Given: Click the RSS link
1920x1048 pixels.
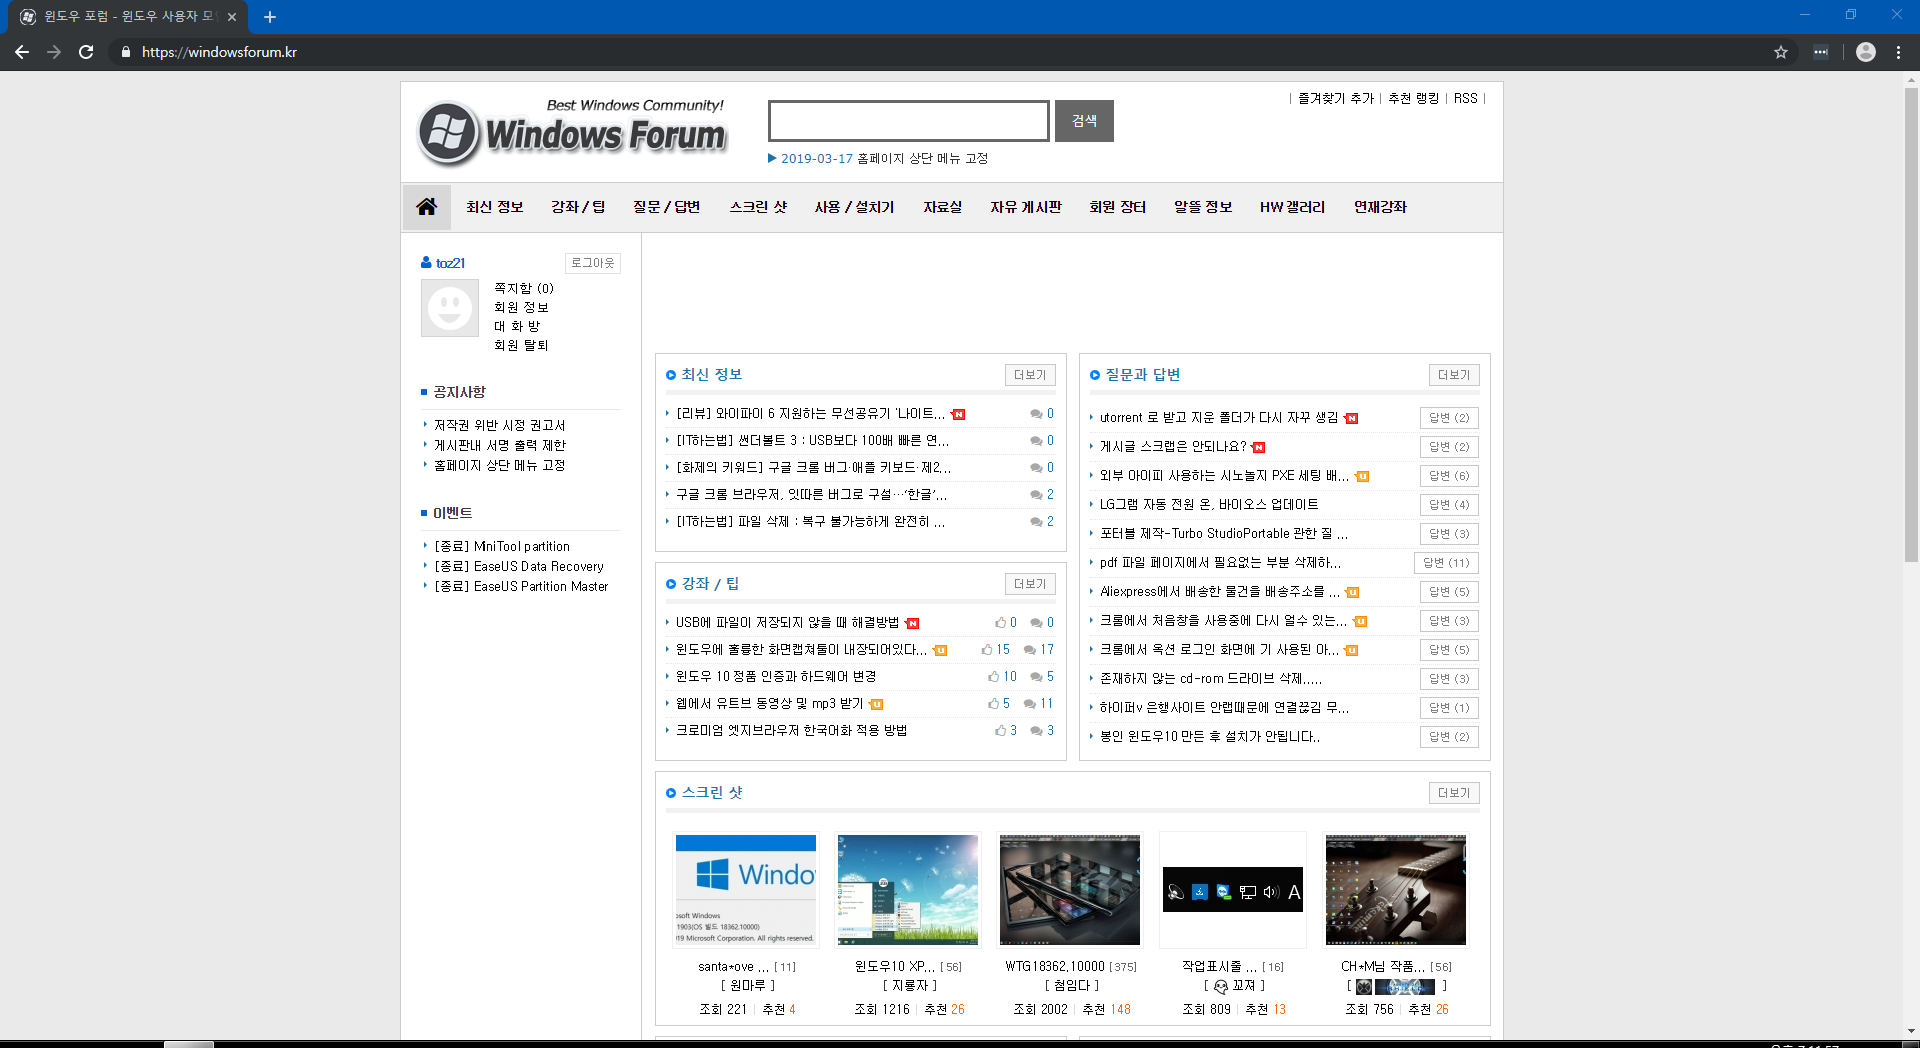Looking at the screenshot, I should point(1465,98).
